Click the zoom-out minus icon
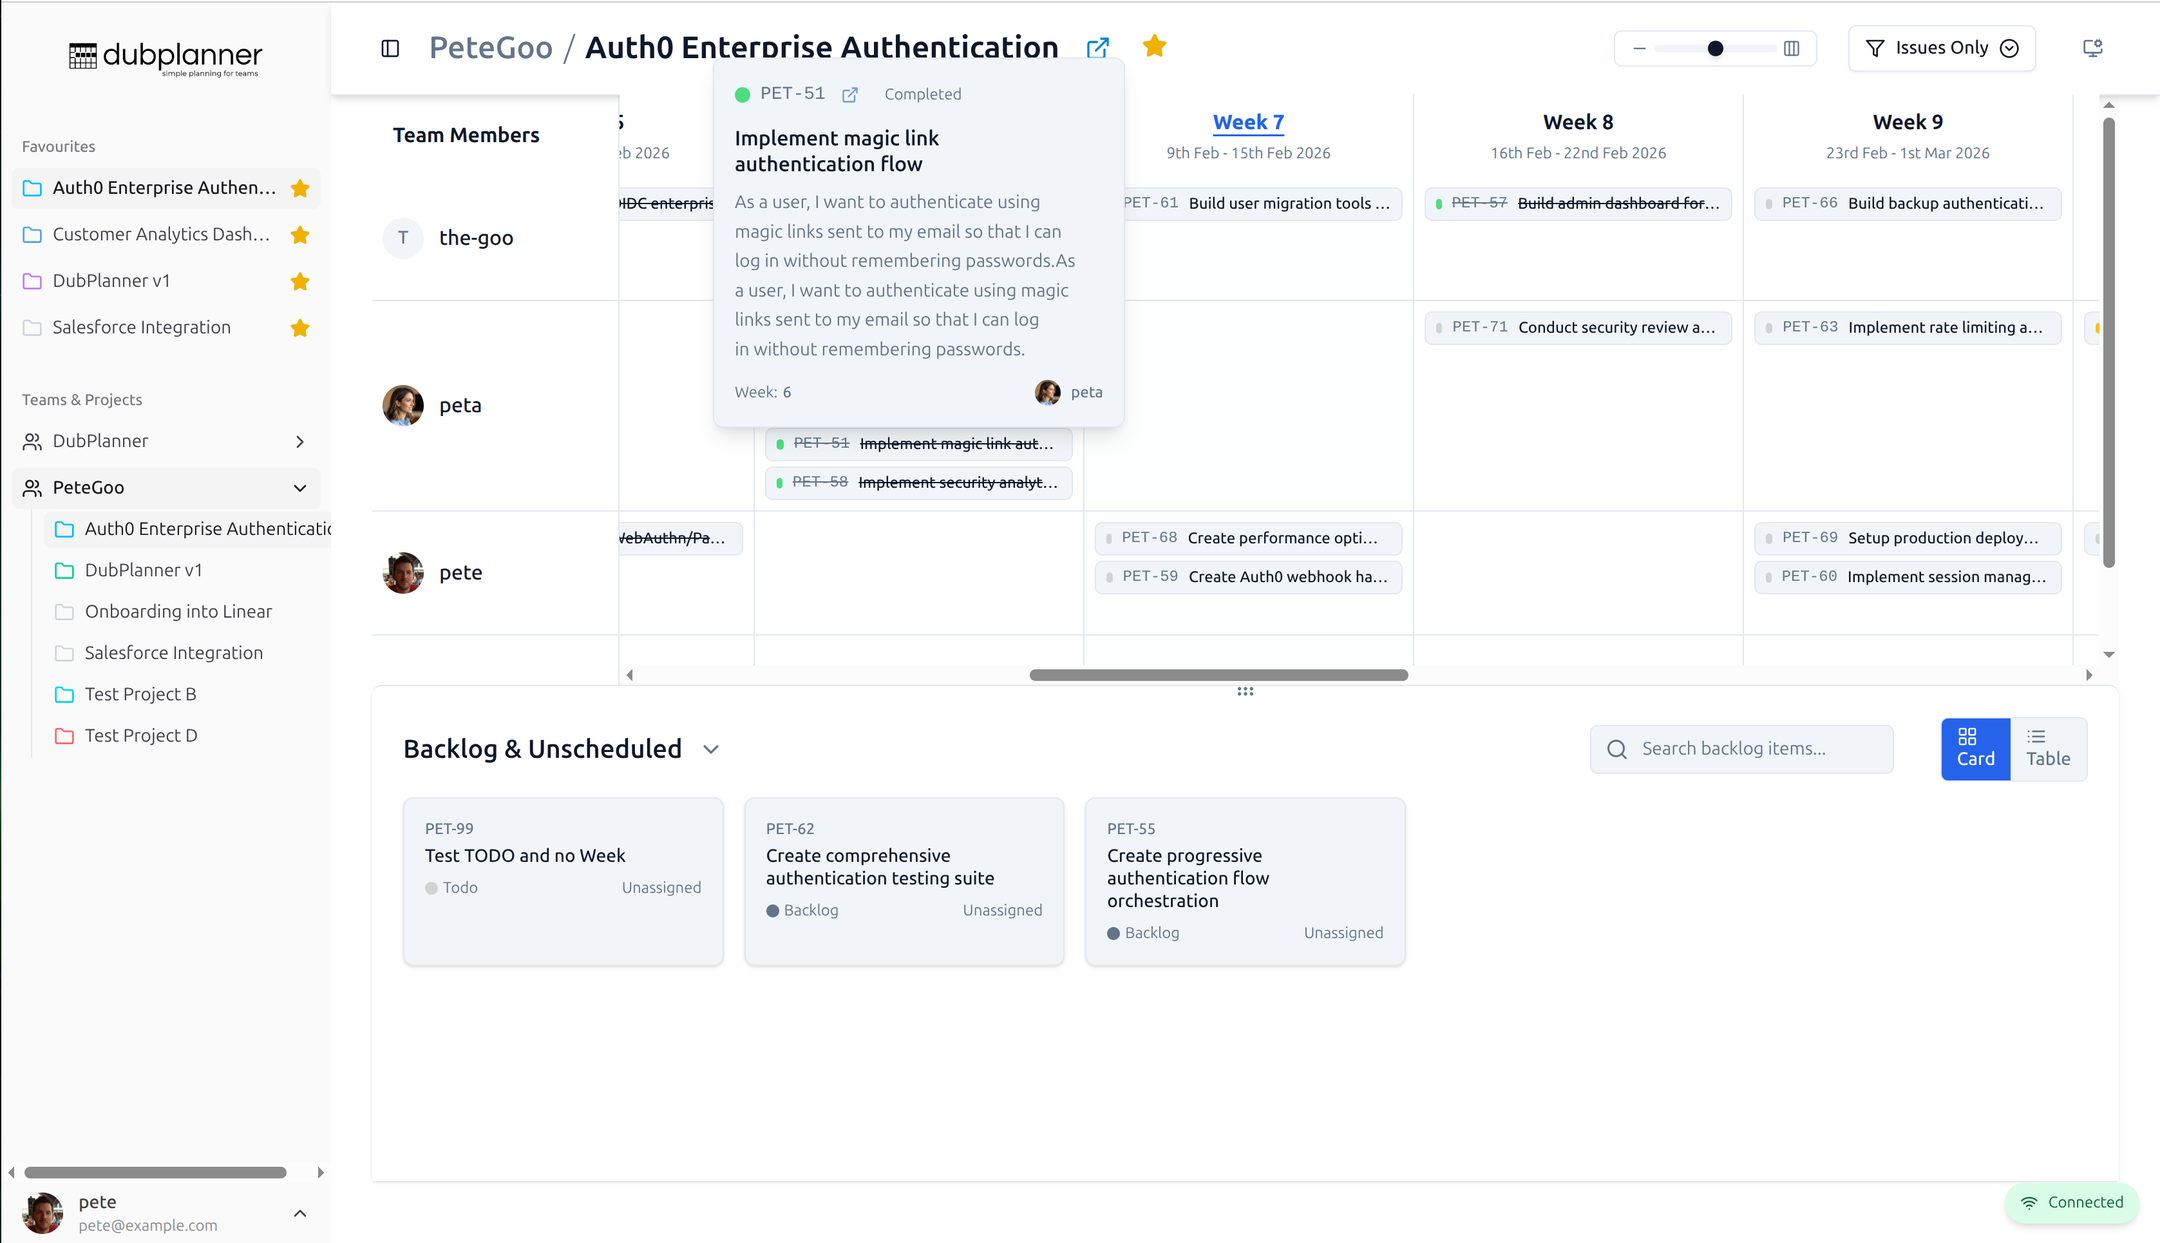2160x1243 pixels. point(1639,48)
